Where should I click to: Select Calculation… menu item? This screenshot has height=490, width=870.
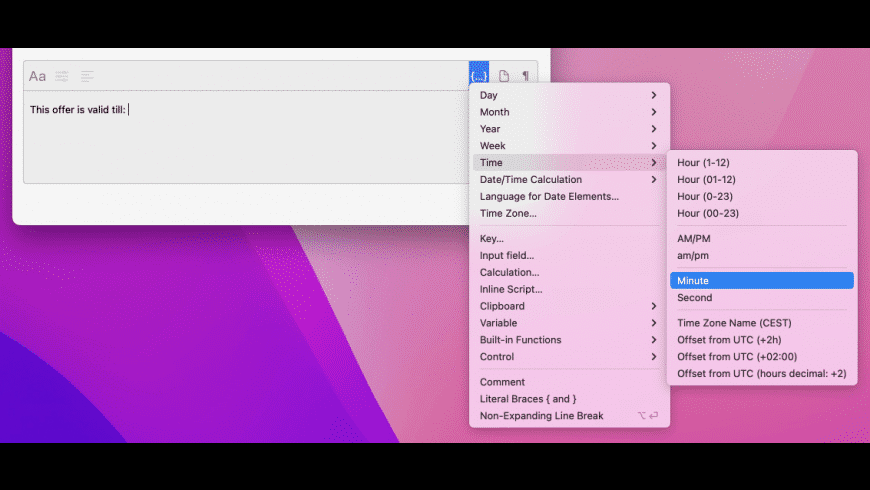(569, 272)
